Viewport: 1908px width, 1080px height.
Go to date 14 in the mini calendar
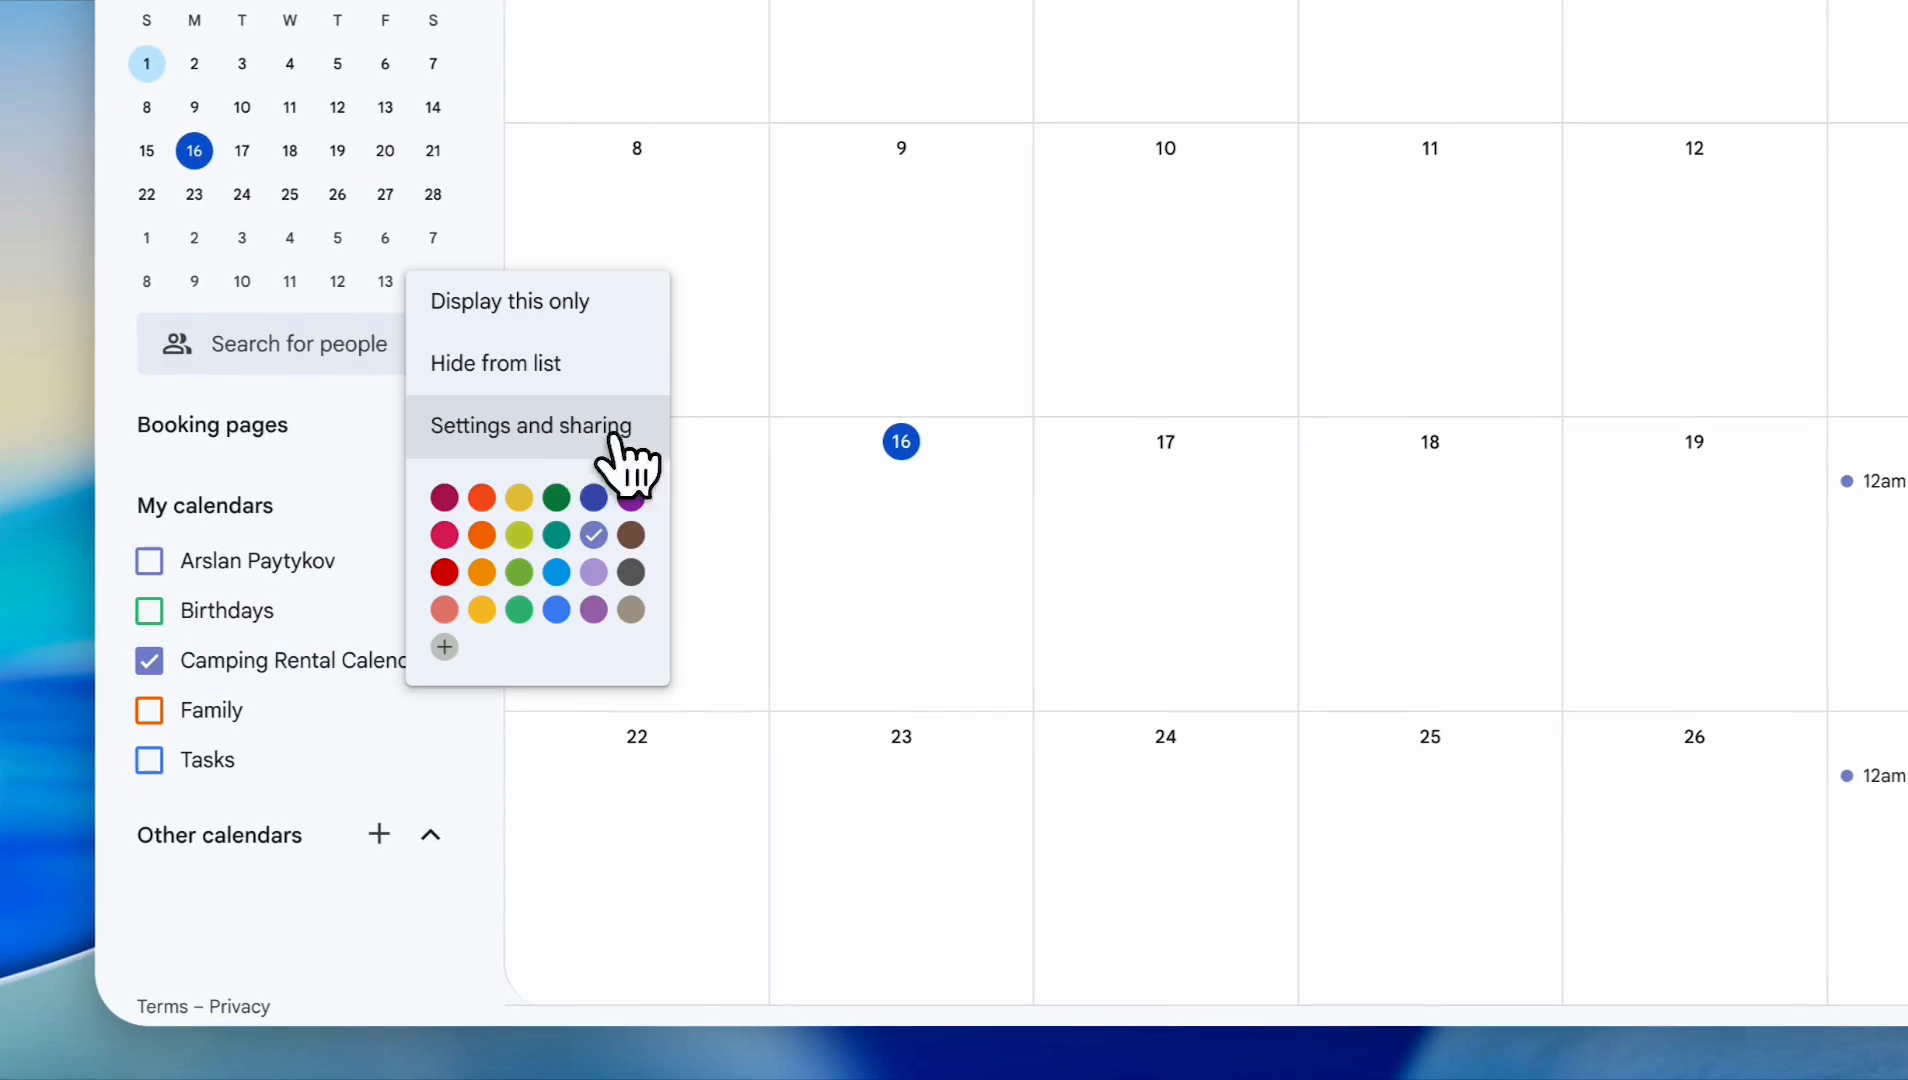[x=433, y=107]
